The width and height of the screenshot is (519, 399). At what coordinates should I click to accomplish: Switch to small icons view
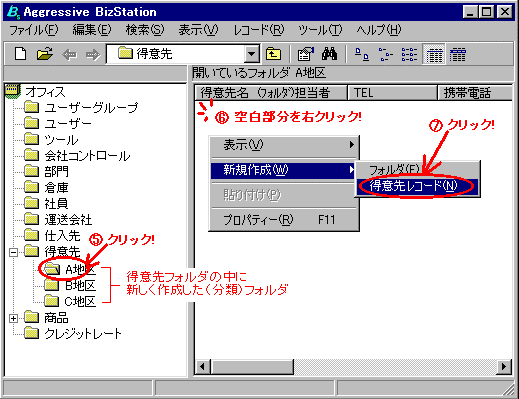click(386, 54)
